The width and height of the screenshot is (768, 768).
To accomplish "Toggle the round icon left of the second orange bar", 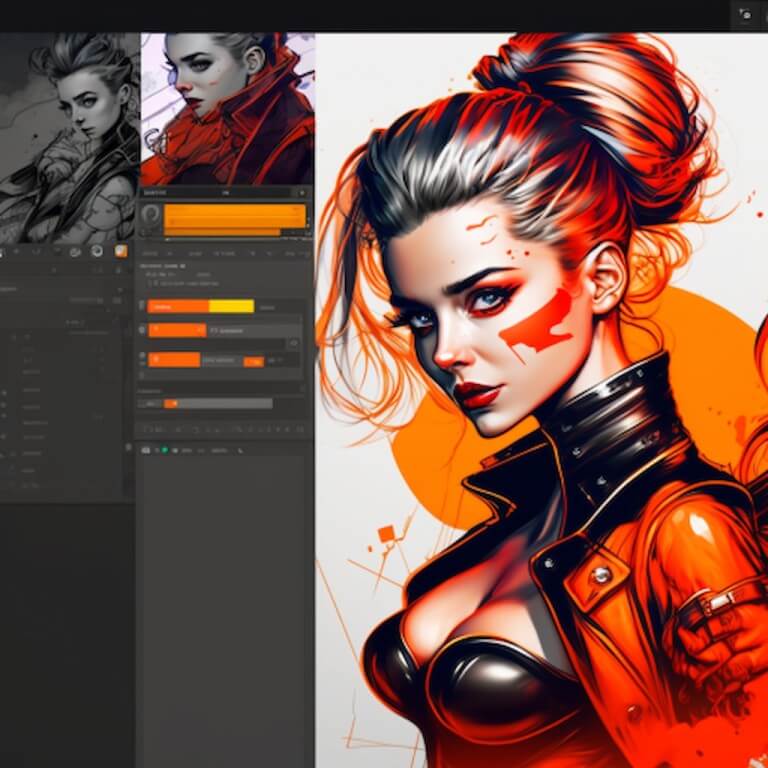I will (x=142, y=330).
